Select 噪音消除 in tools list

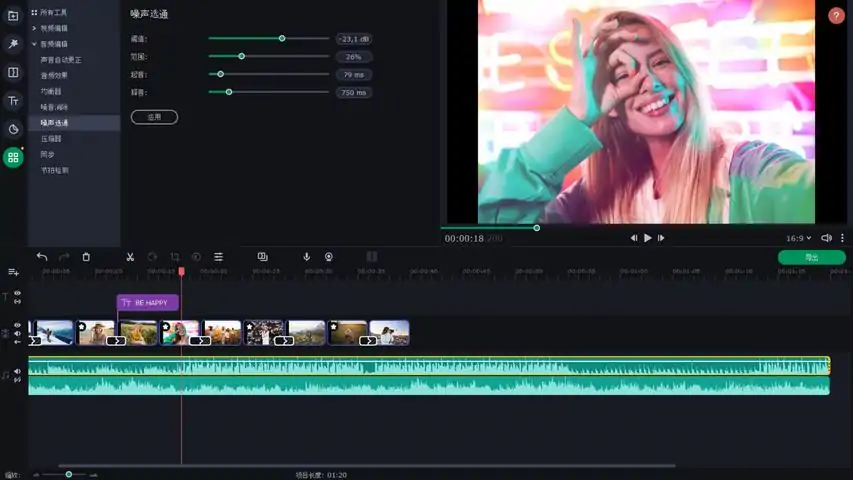pyautogui.click(x=54, y=107)
